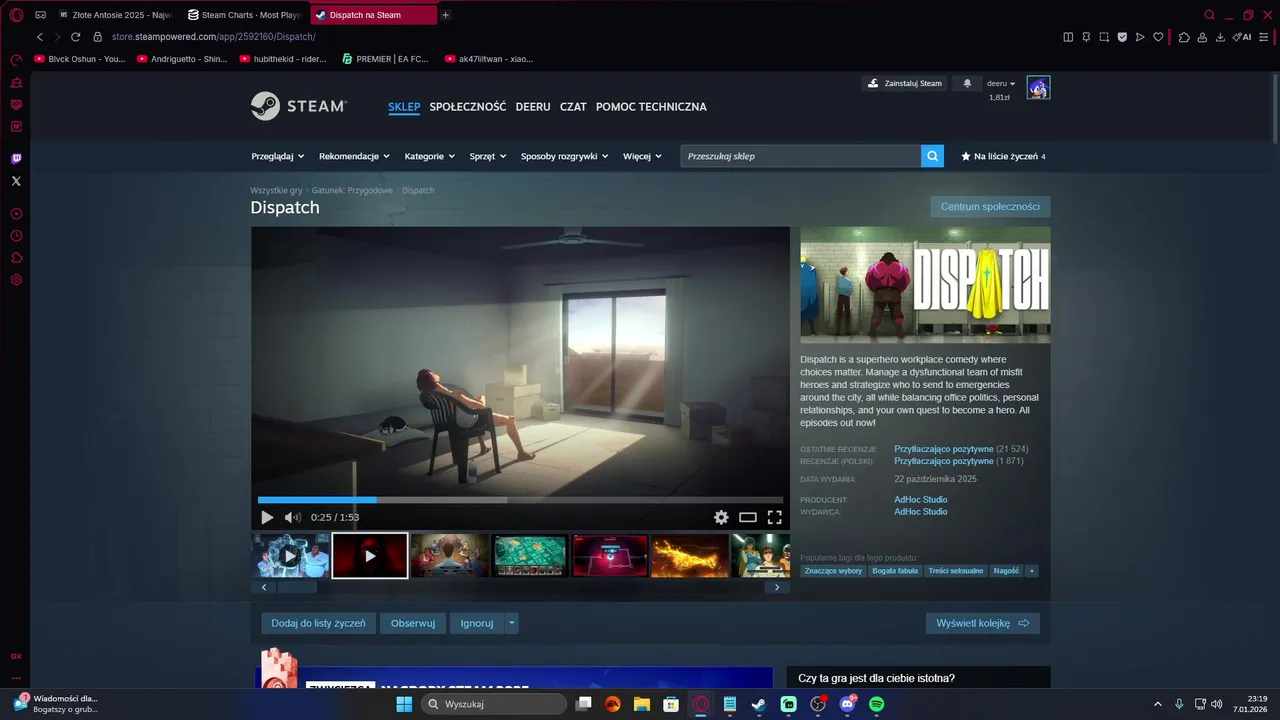Click the Obserwuj button
1280x720 pixels.
click(413, 623)
